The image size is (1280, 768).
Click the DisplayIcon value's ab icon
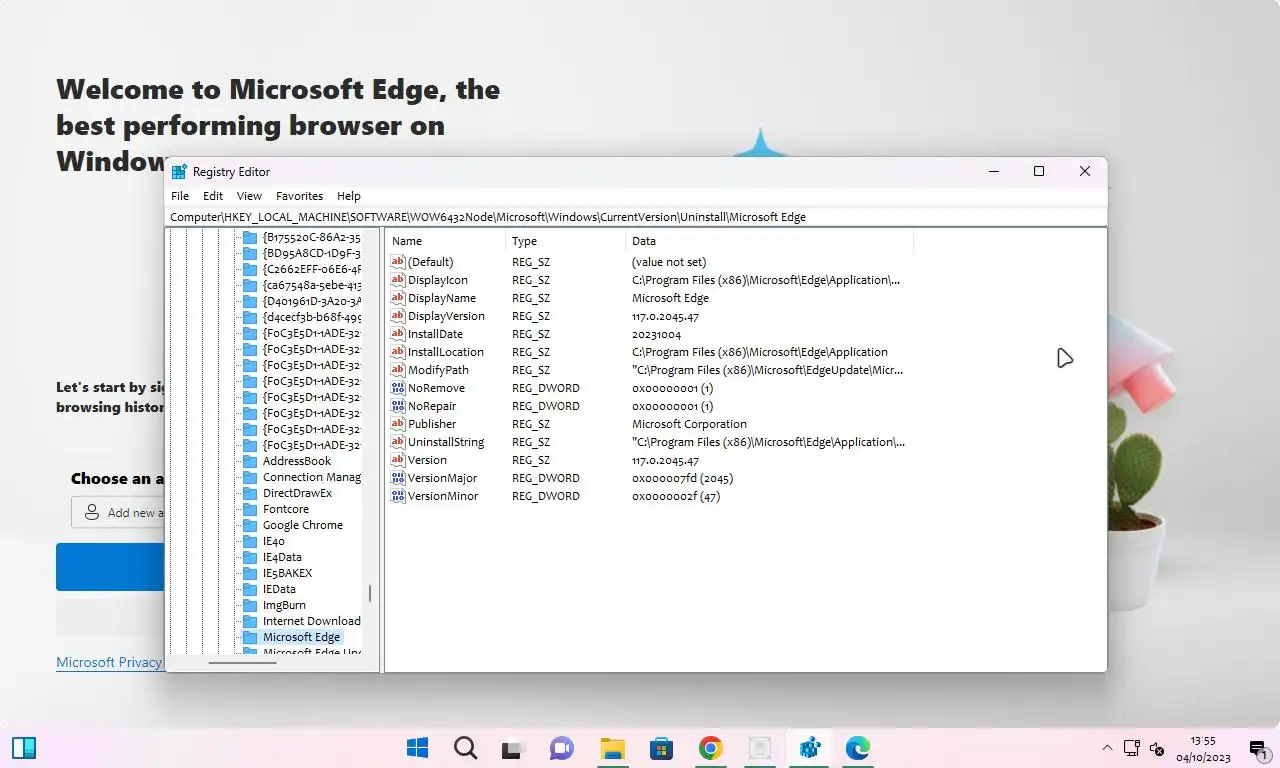click(398, 280)
